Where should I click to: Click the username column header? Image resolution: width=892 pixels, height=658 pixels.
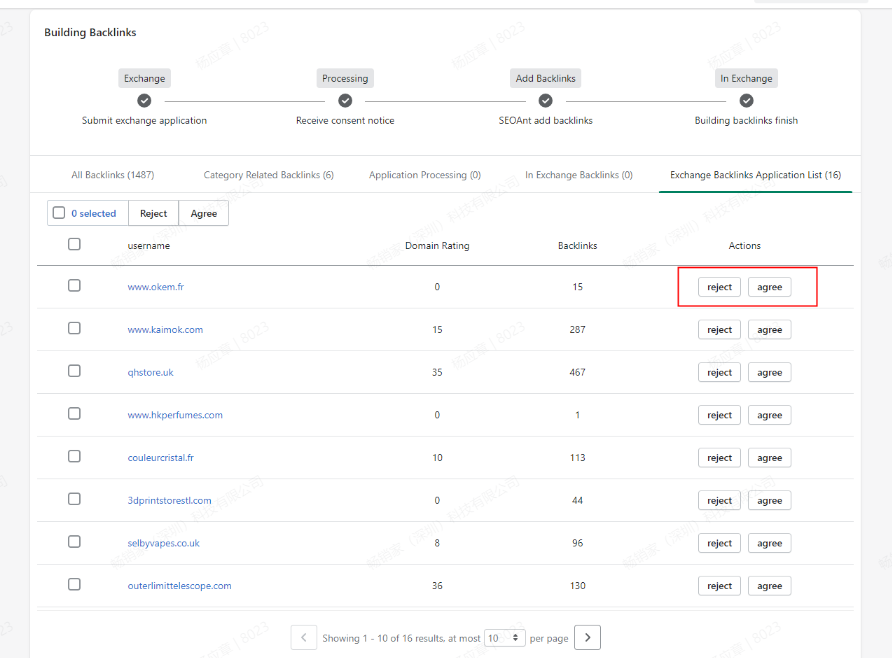[148, 246]
